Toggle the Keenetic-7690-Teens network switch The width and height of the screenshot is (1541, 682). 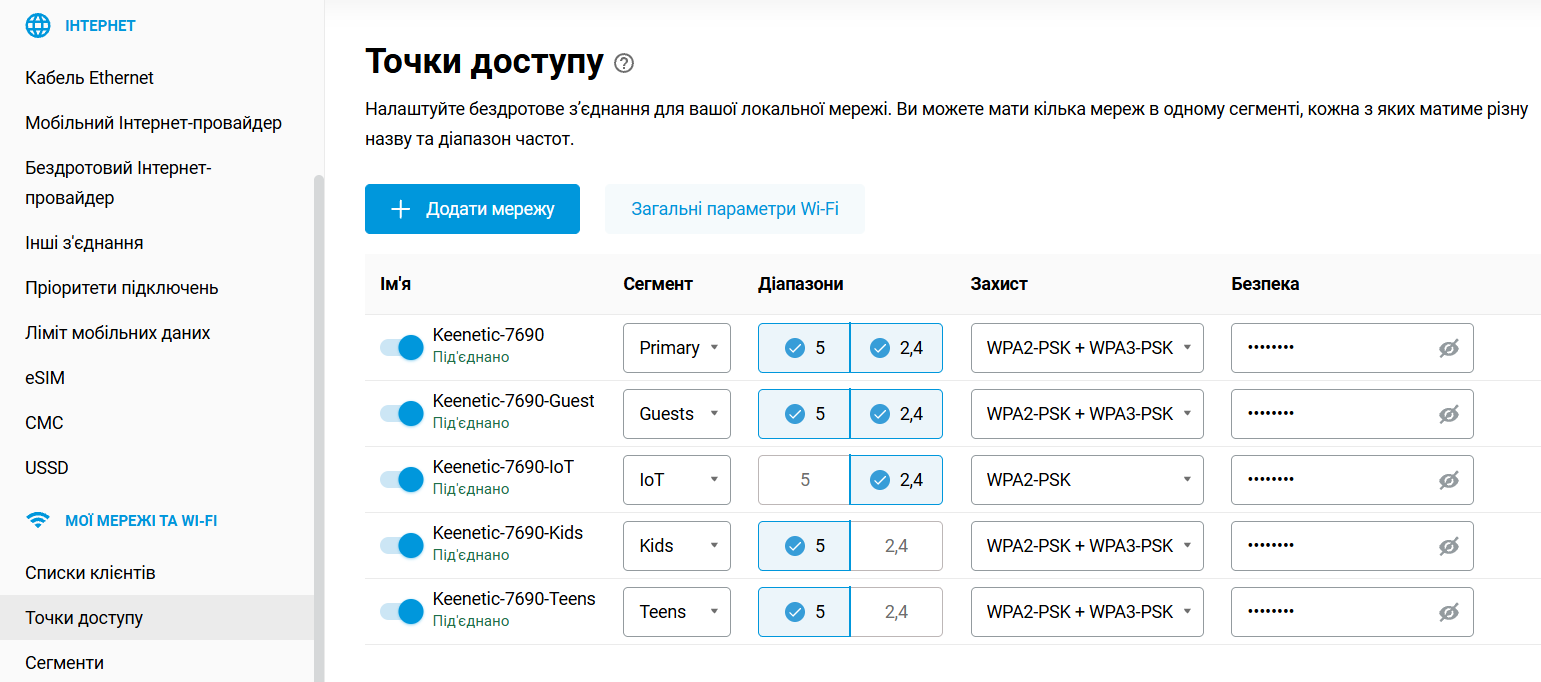(x=402, y=612)
